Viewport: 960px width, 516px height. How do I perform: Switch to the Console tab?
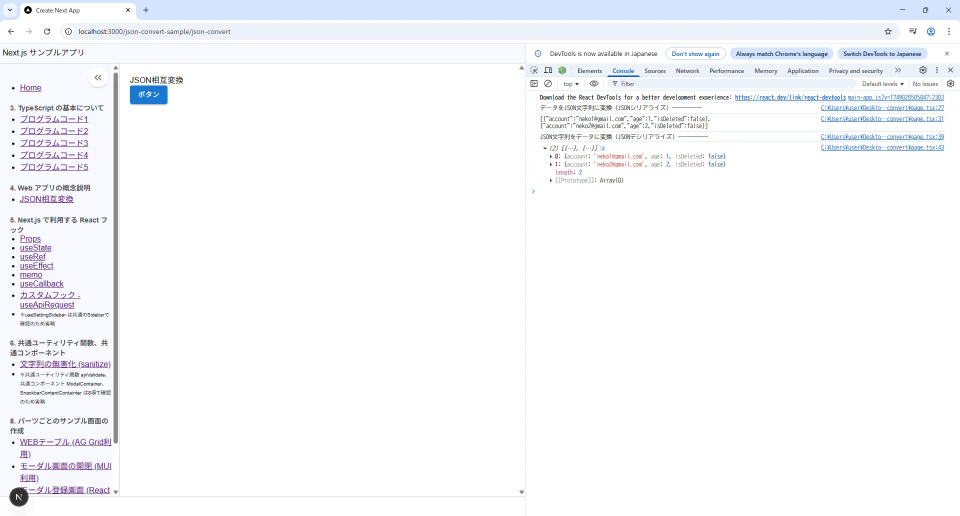click(x=623, y=71)
